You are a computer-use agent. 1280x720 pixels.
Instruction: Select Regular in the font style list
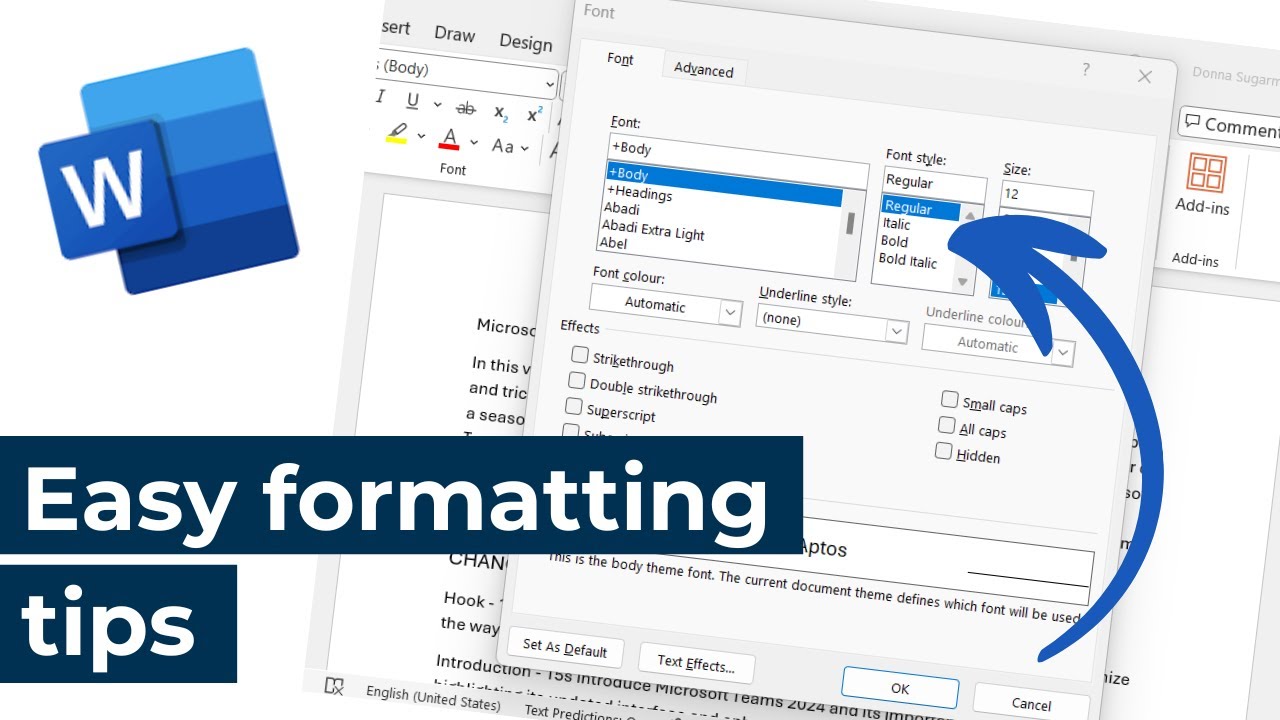point(920,208)
